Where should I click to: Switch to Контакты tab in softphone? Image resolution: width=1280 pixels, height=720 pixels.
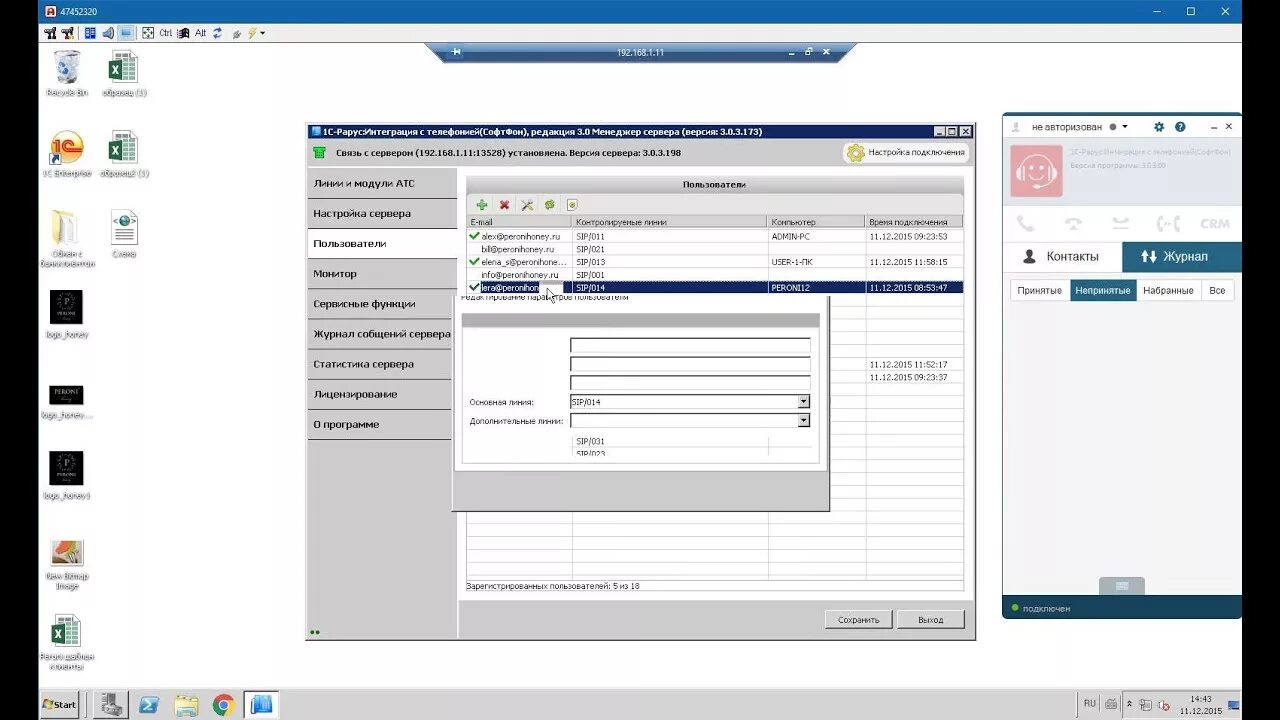pos(1062,257)
